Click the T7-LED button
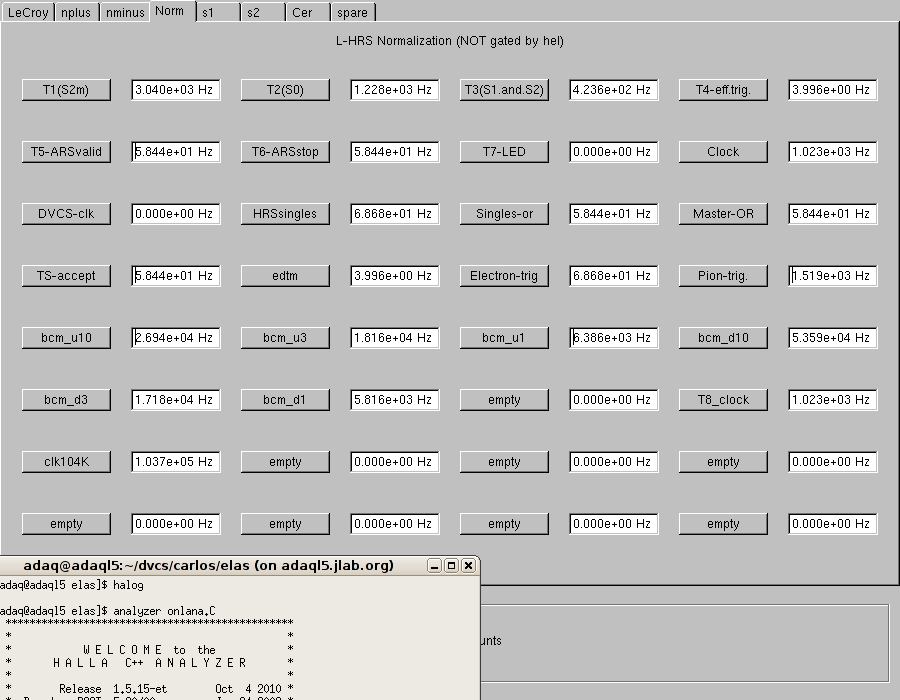Screen dimensions: 900x700 (504, 152)
